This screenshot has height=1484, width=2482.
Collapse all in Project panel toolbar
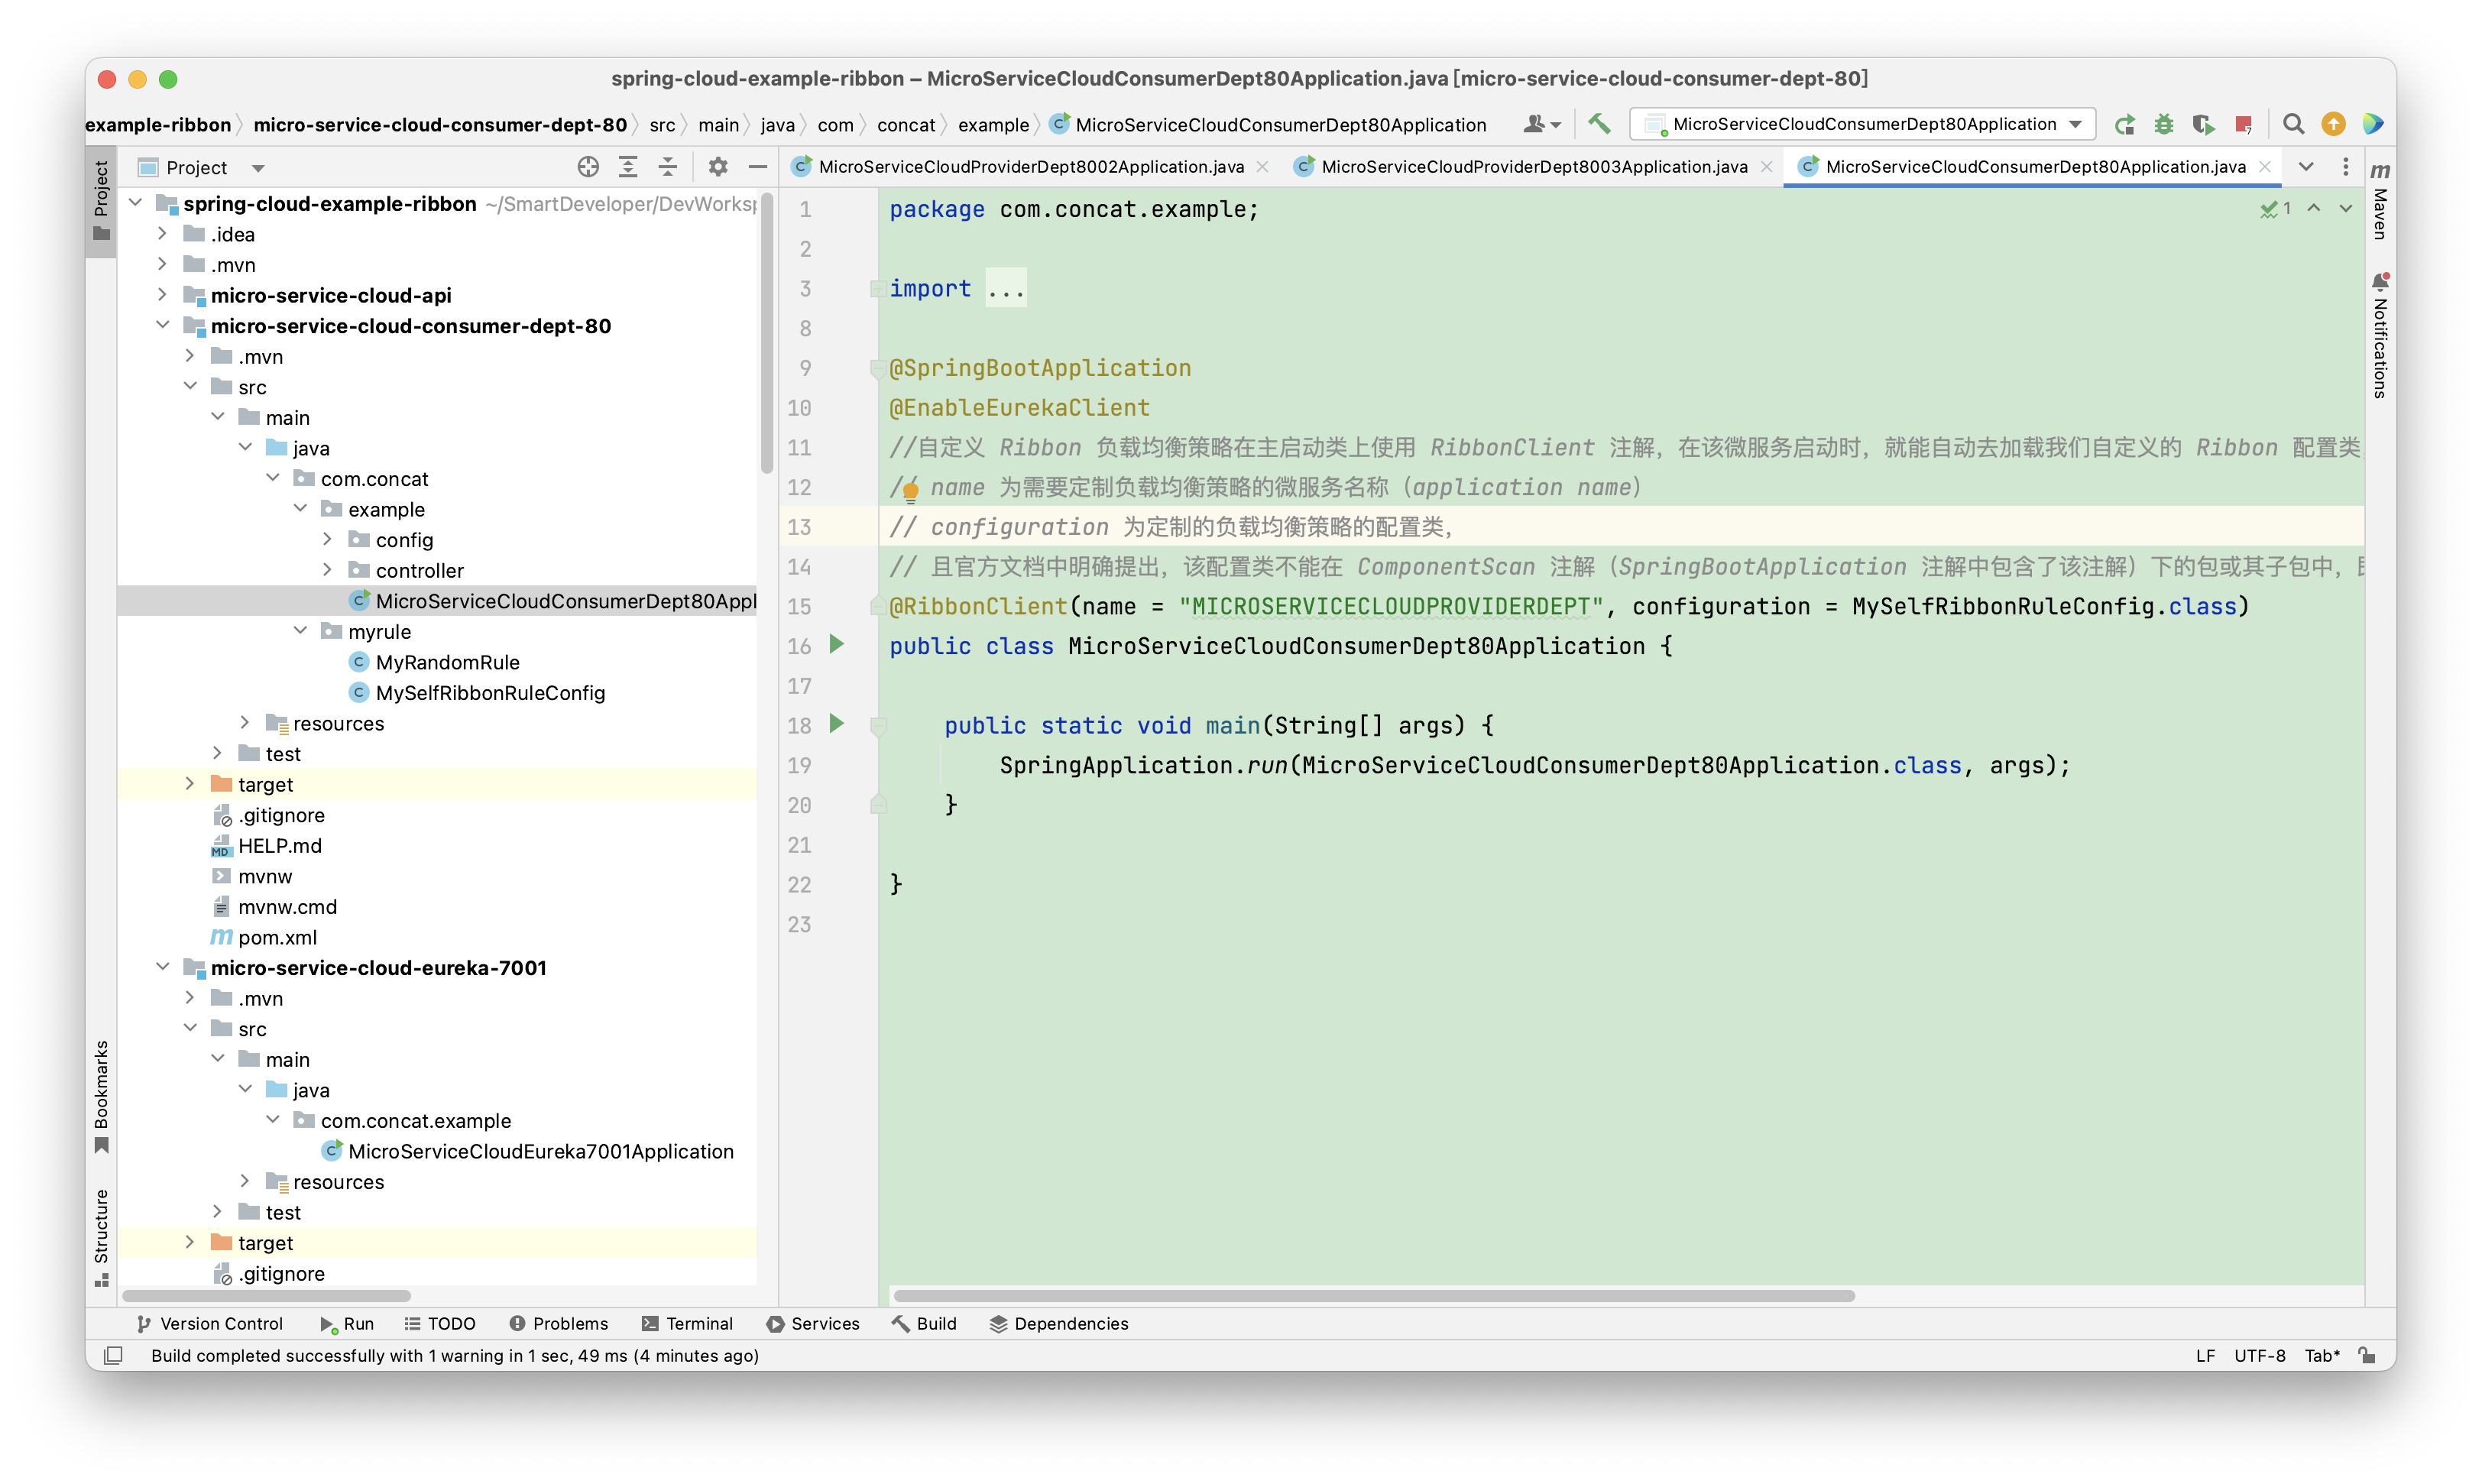(667, 167)
